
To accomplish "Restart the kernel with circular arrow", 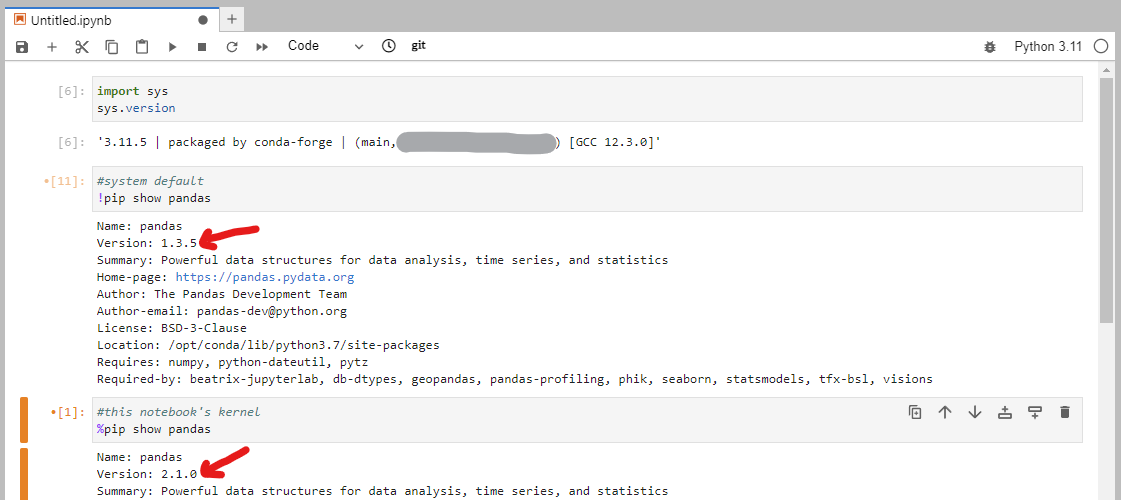I will click(231, 46).
